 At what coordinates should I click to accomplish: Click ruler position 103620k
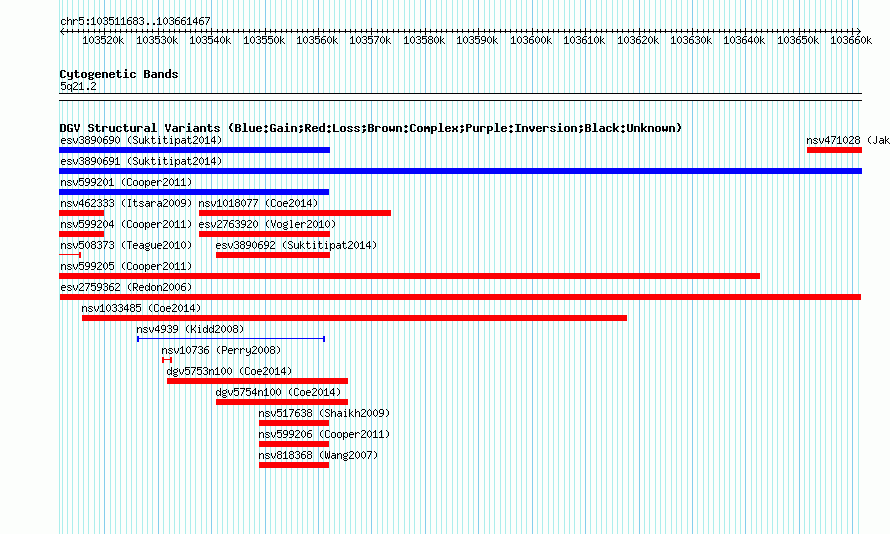638,40
